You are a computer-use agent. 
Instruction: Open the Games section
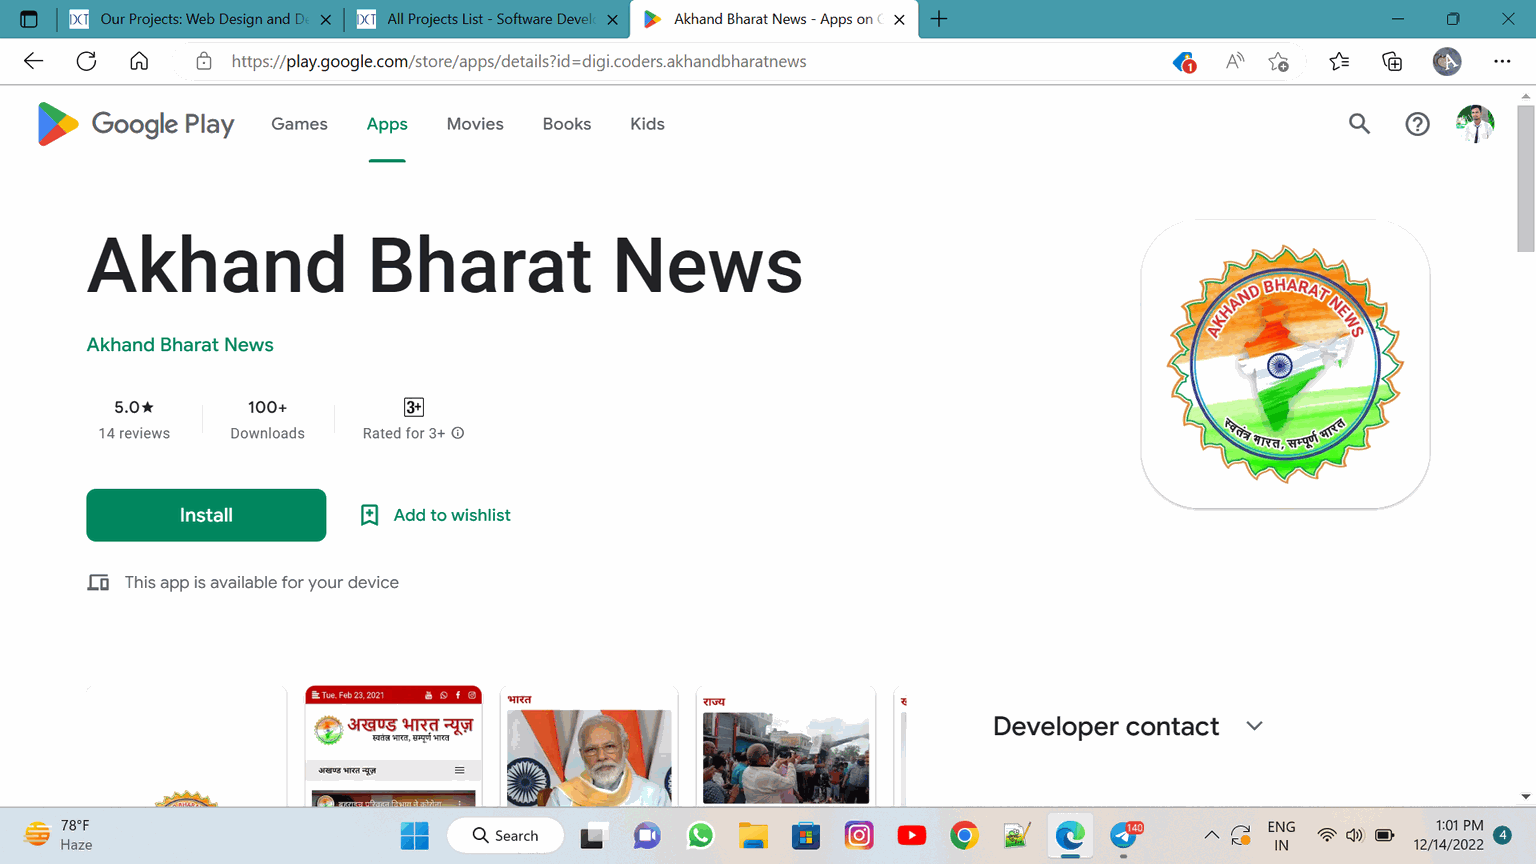(x=299, y=124)
